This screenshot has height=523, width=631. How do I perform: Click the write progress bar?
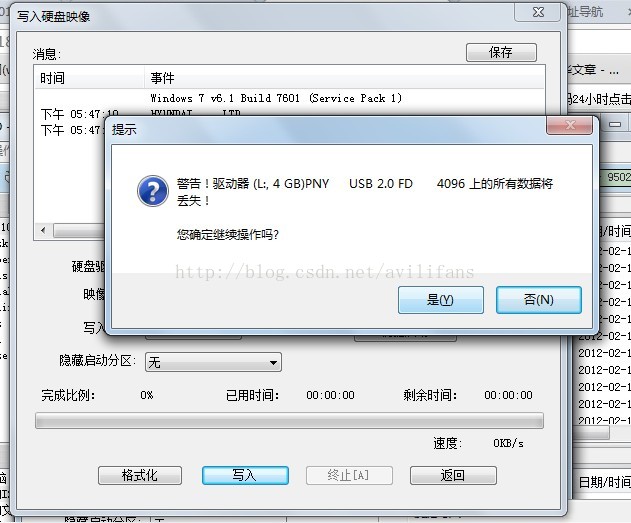[289, 421]
